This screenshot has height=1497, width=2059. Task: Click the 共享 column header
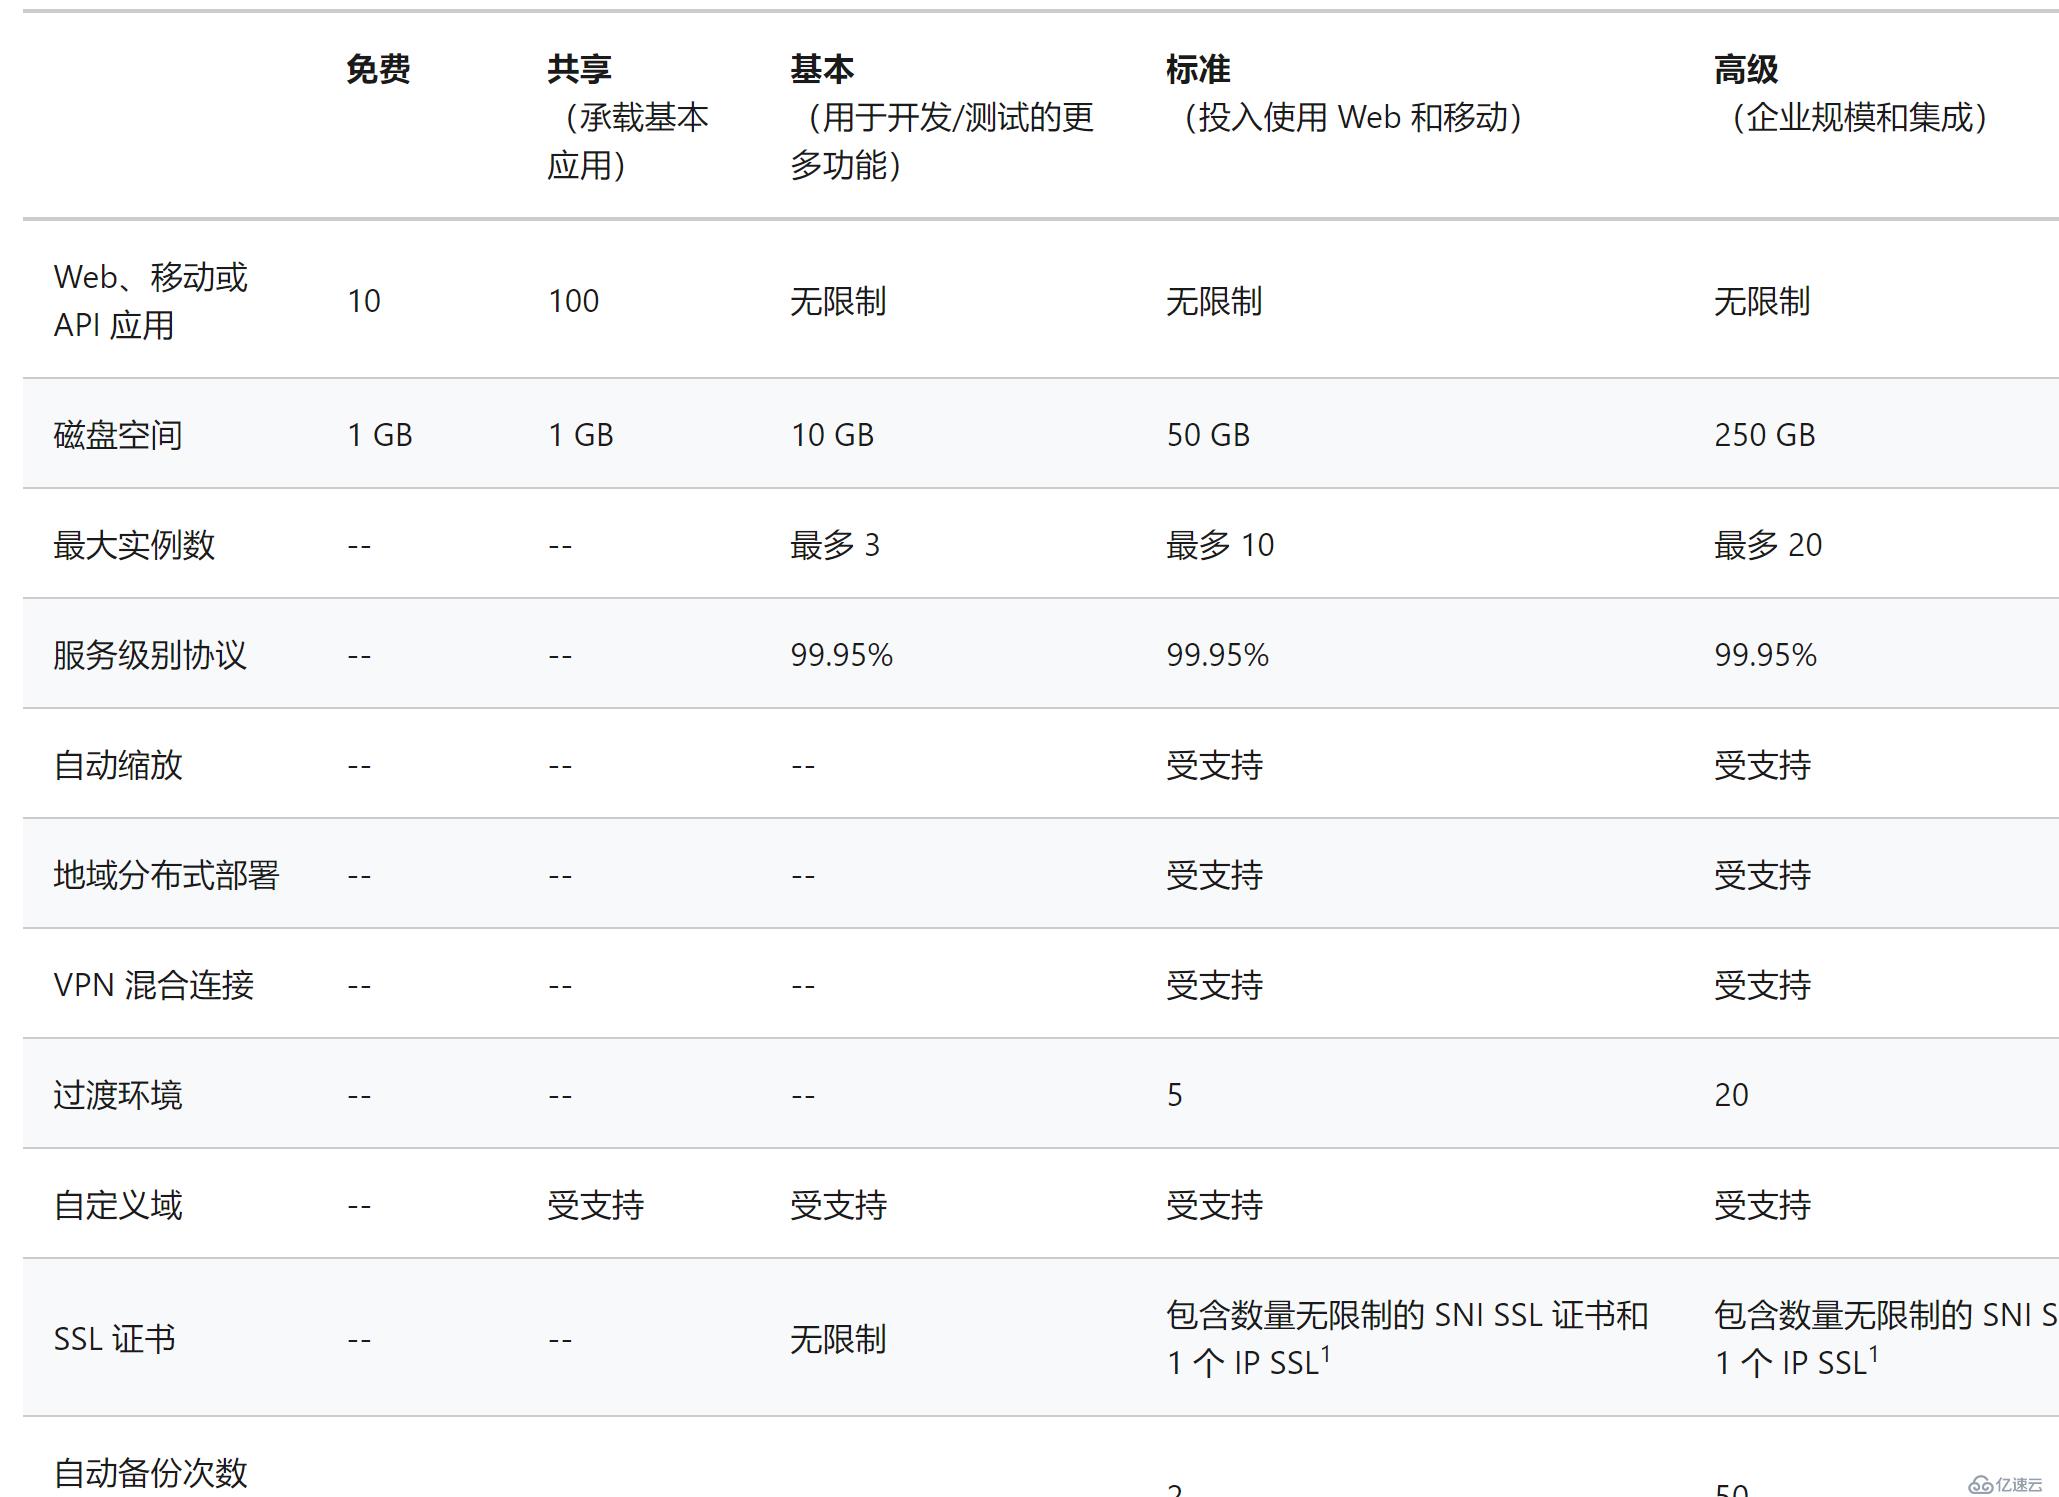(579, 70)
